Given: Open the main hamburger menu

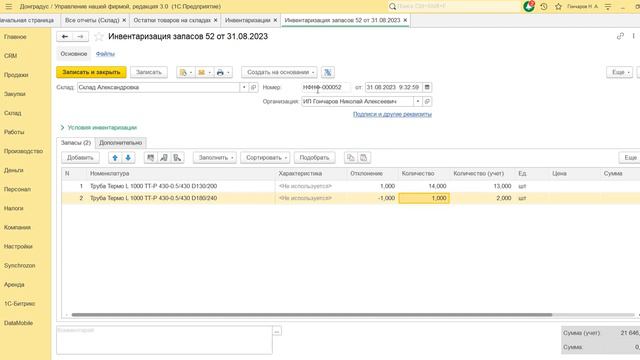Looking at the screenshot, I should 9,7.
